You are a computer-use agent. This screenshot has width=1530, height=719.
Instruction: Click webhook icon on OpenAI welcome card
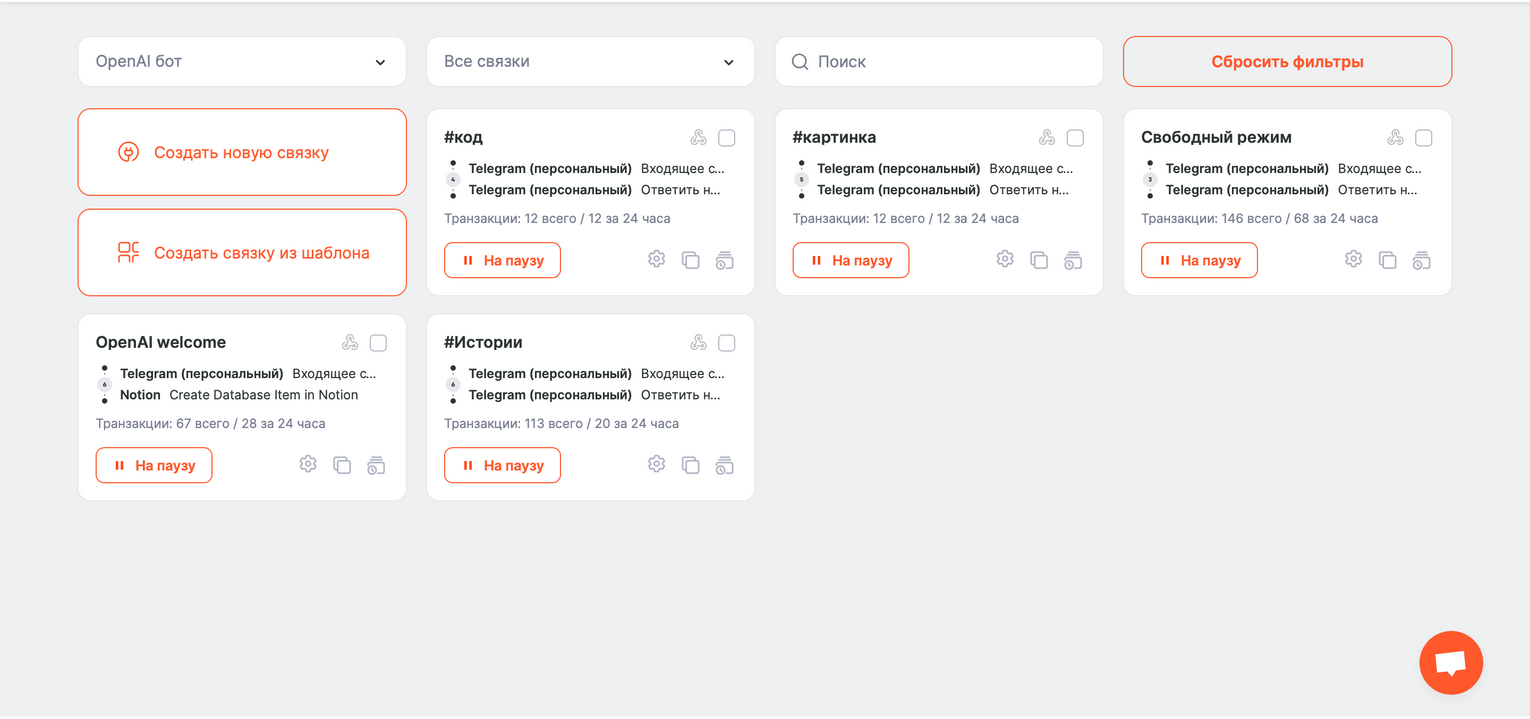(350, 343)
